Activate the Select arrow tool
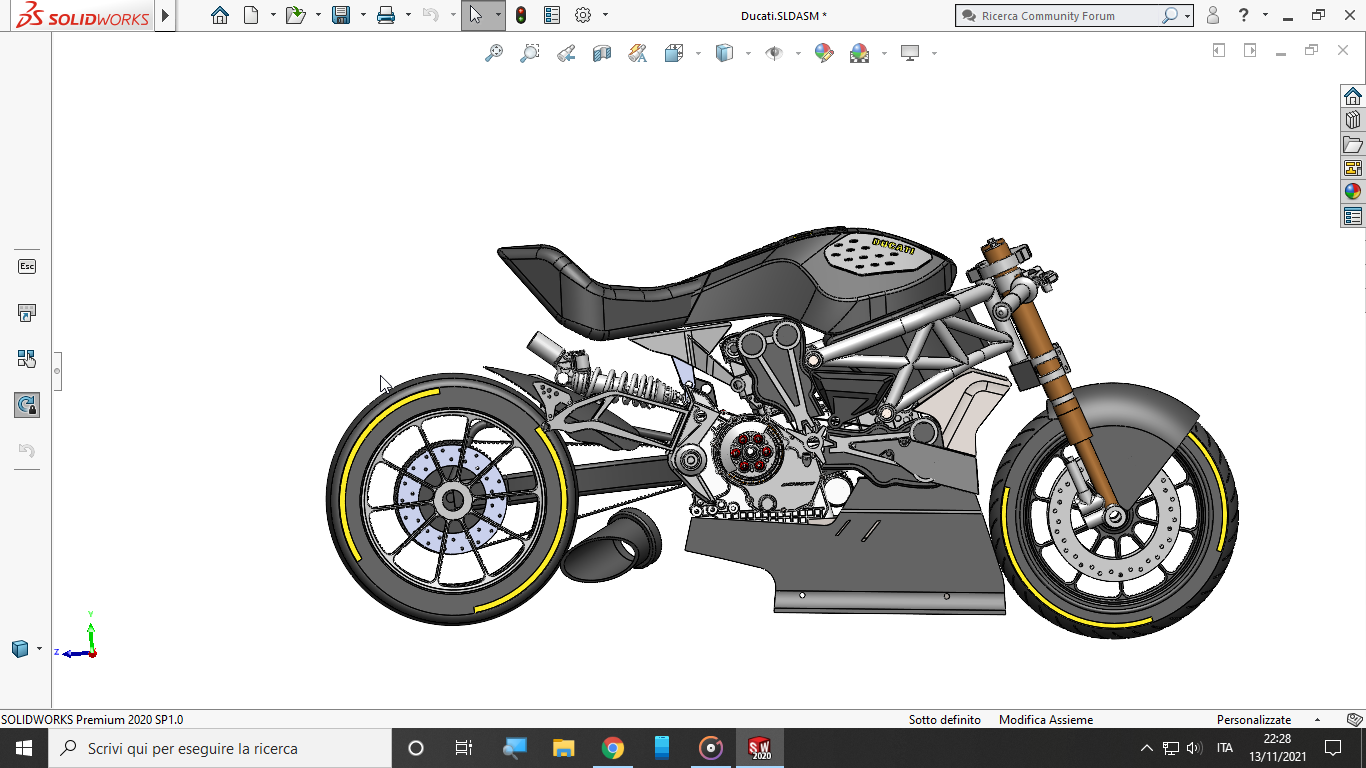This screenshot has height=768, width=1366. coord(476,15)
